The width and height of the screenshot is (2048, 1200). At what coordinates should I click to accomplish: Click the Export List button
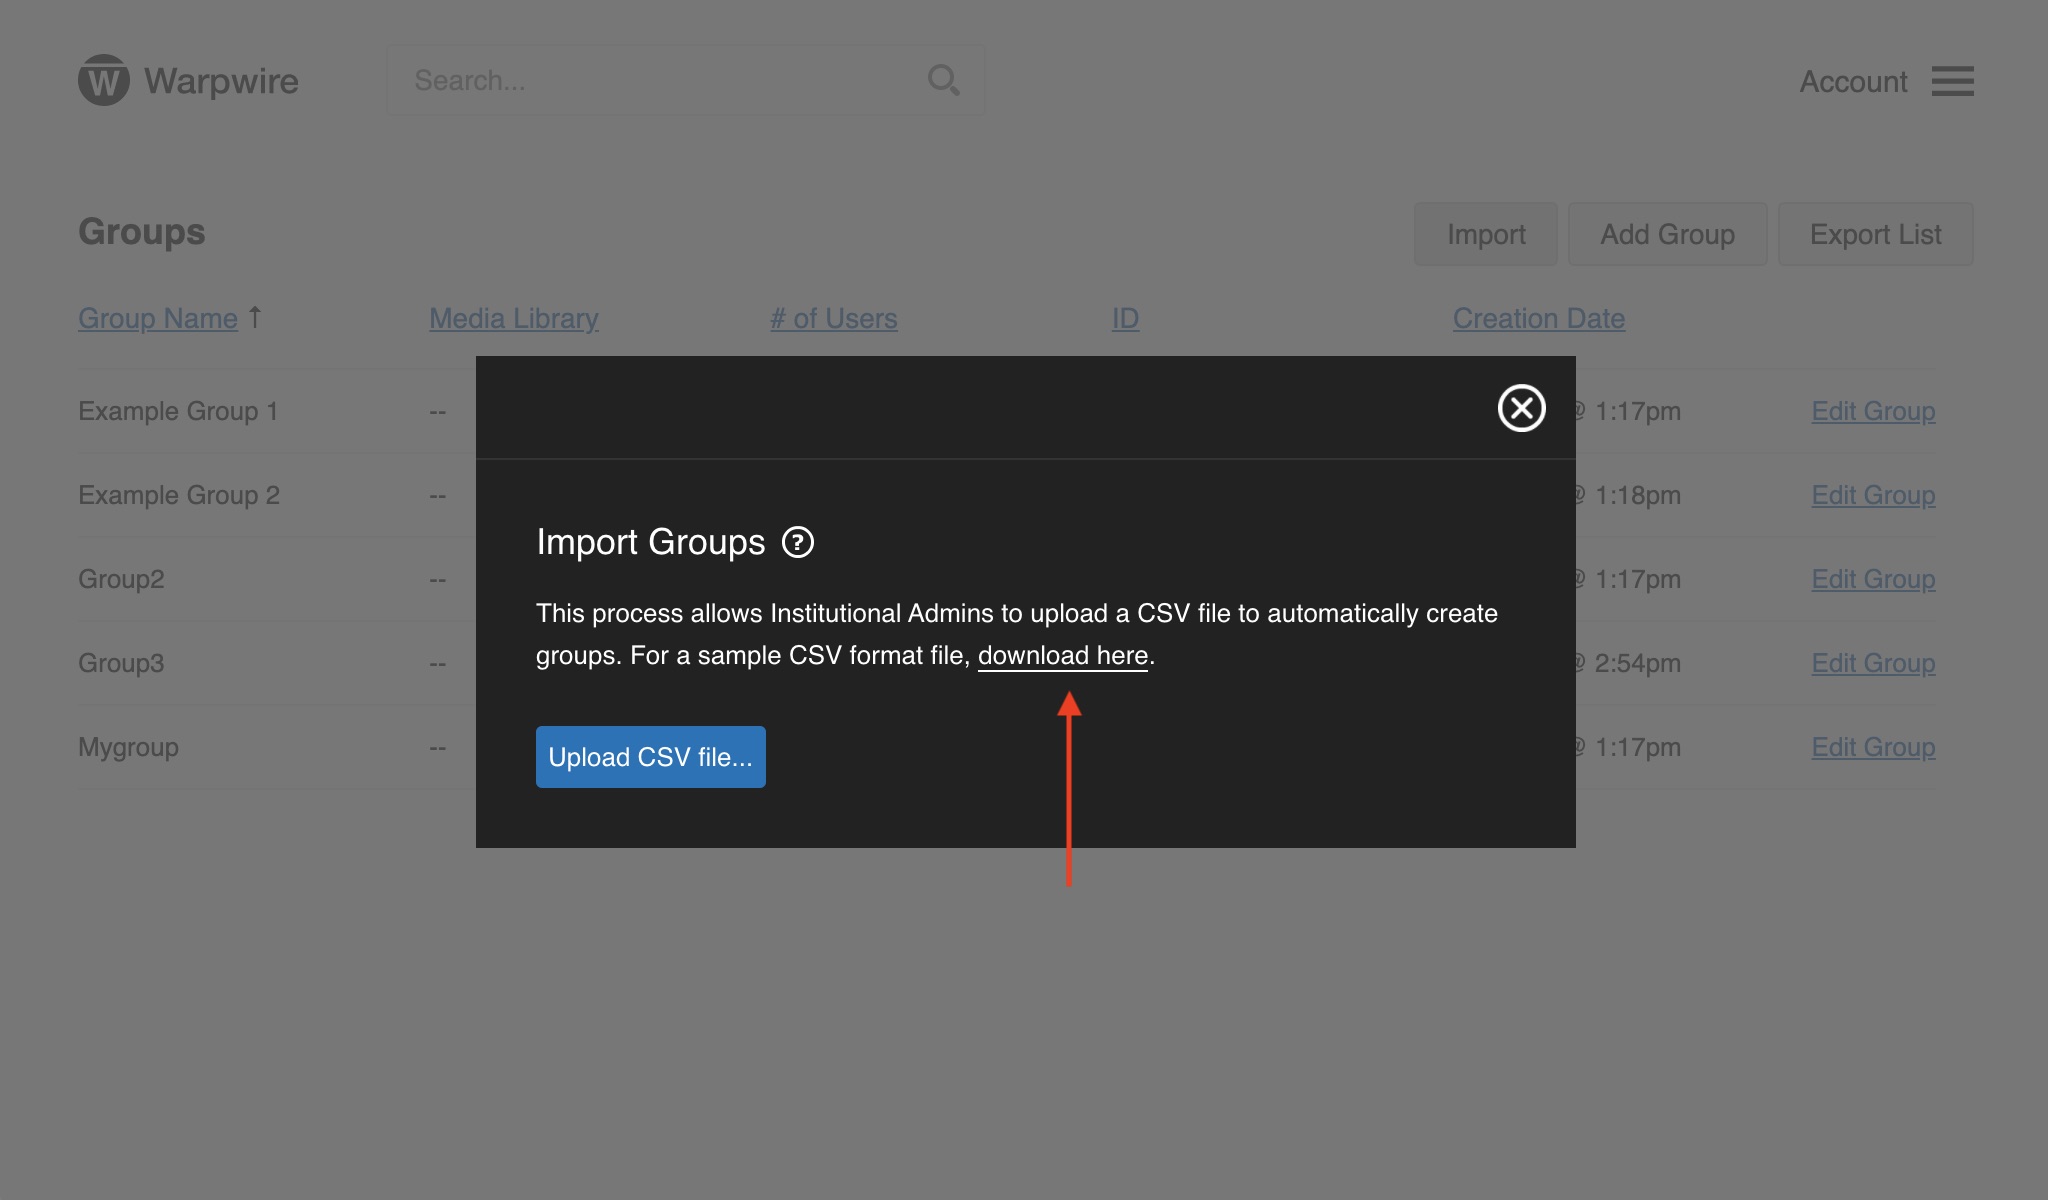1875,234
